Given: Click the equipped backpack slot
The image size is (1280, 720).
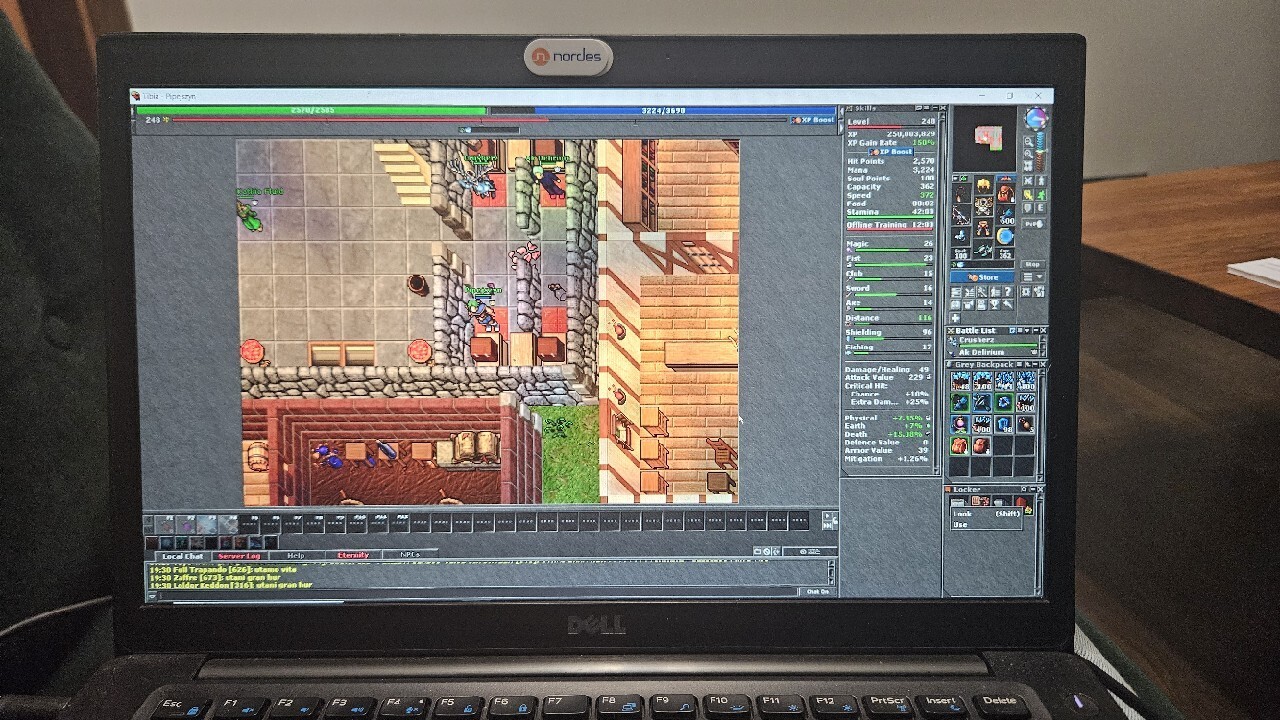Looking at the screenshot, I should pyautogui.click(x=1005, y=192).
